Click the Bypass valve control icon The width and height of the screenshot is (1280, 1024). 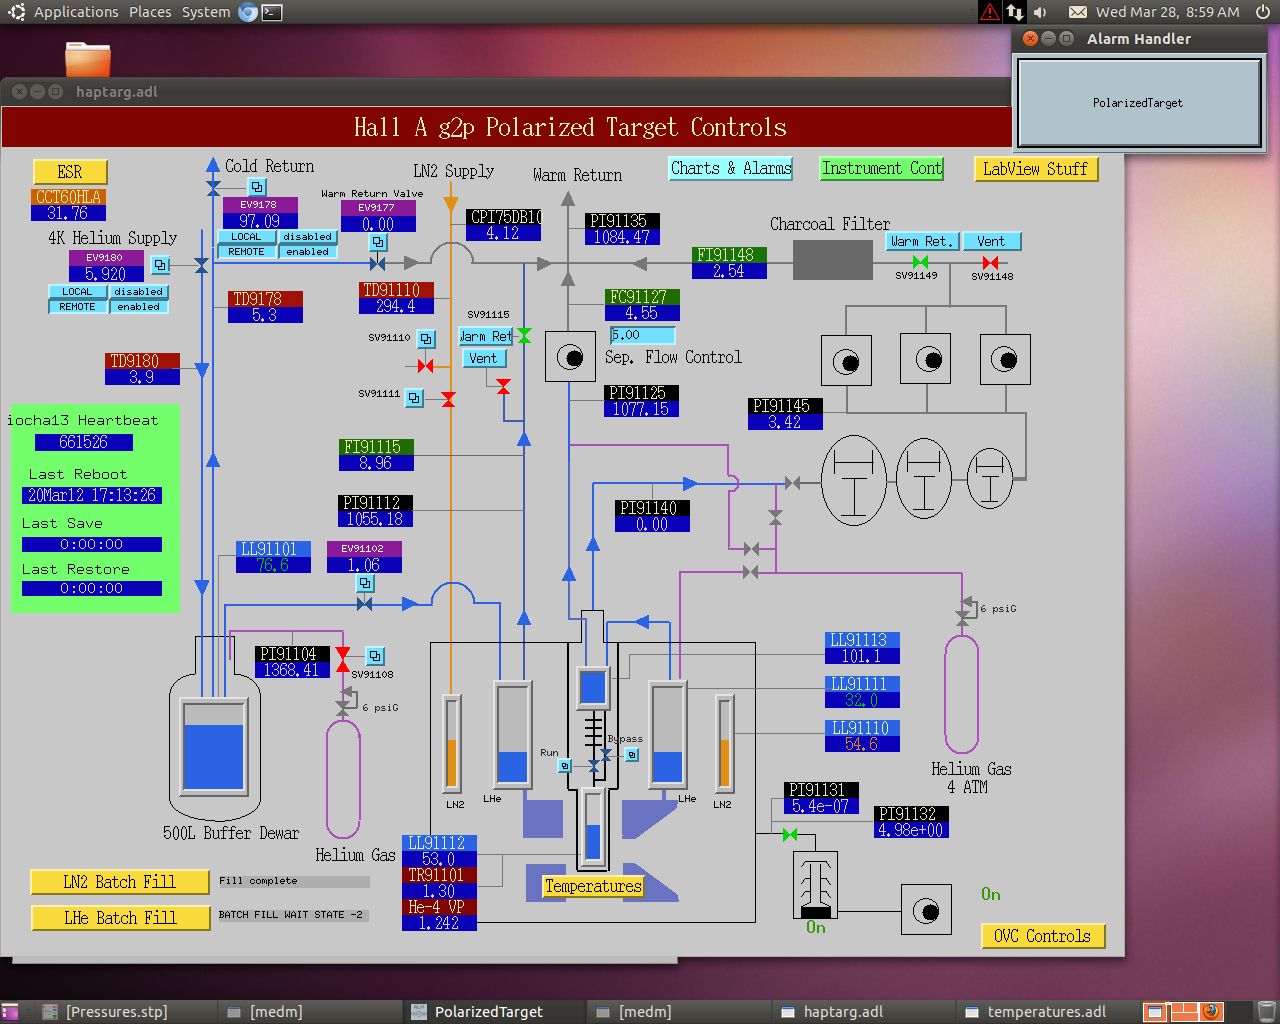[x=631, y=755]
